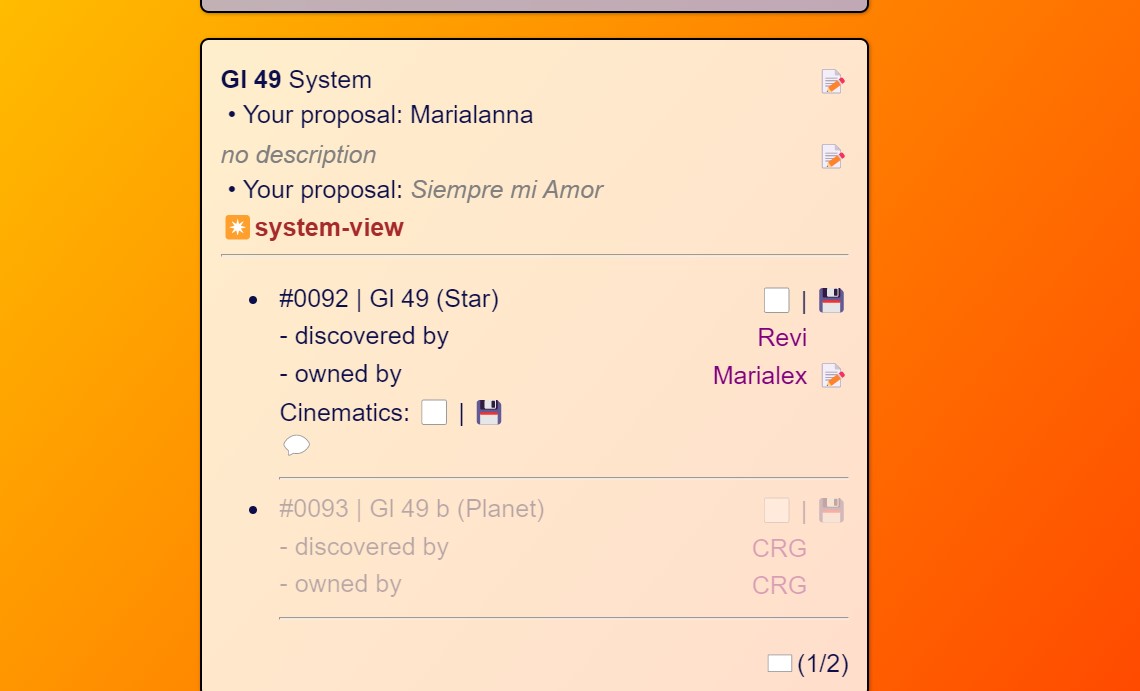The height and width of the screenshot is (691, 1140).
Task: Edit the system description proposal
Action: [x=833, y=157]
